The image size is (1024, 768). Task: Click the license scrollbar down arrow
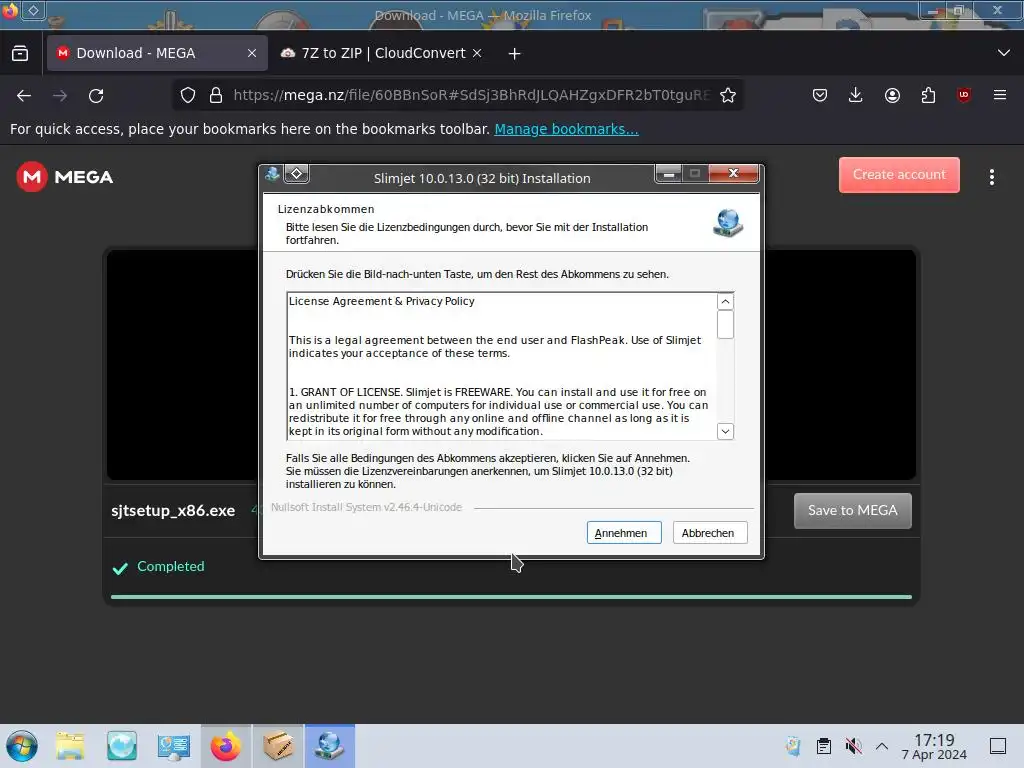tap(725, 431)
